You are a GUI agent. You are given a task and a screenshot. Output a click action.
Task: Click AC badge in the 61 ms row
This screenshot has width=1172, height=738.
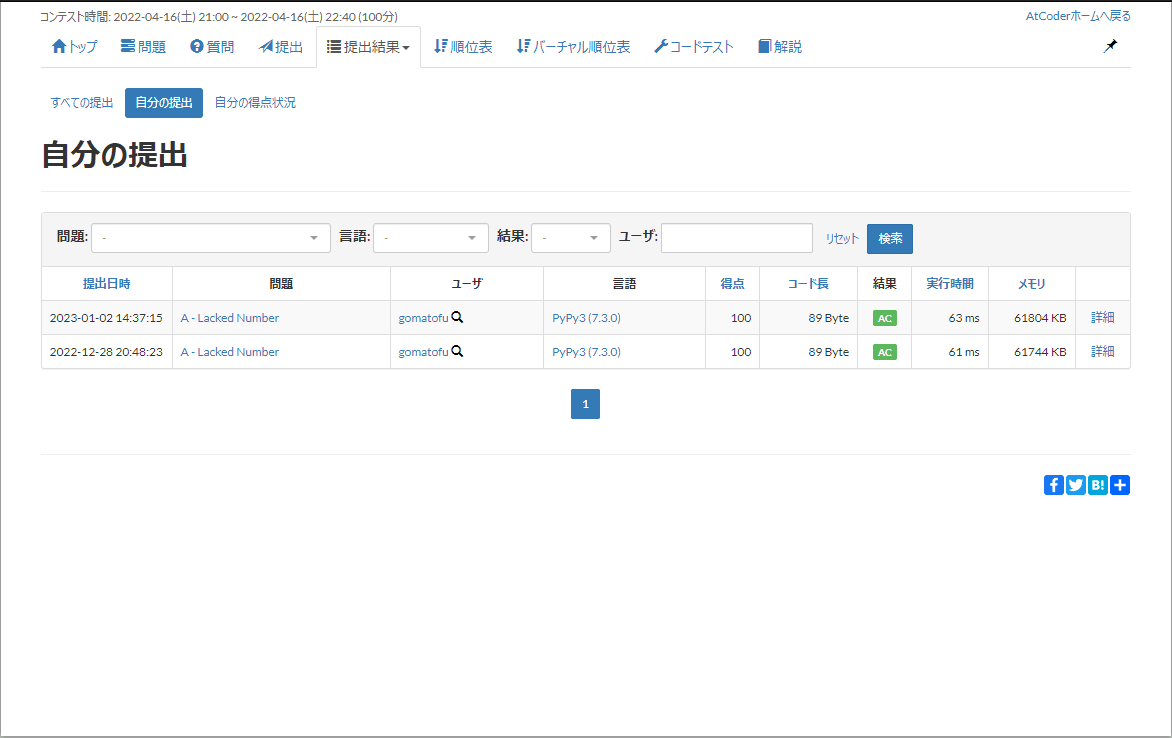884,353
